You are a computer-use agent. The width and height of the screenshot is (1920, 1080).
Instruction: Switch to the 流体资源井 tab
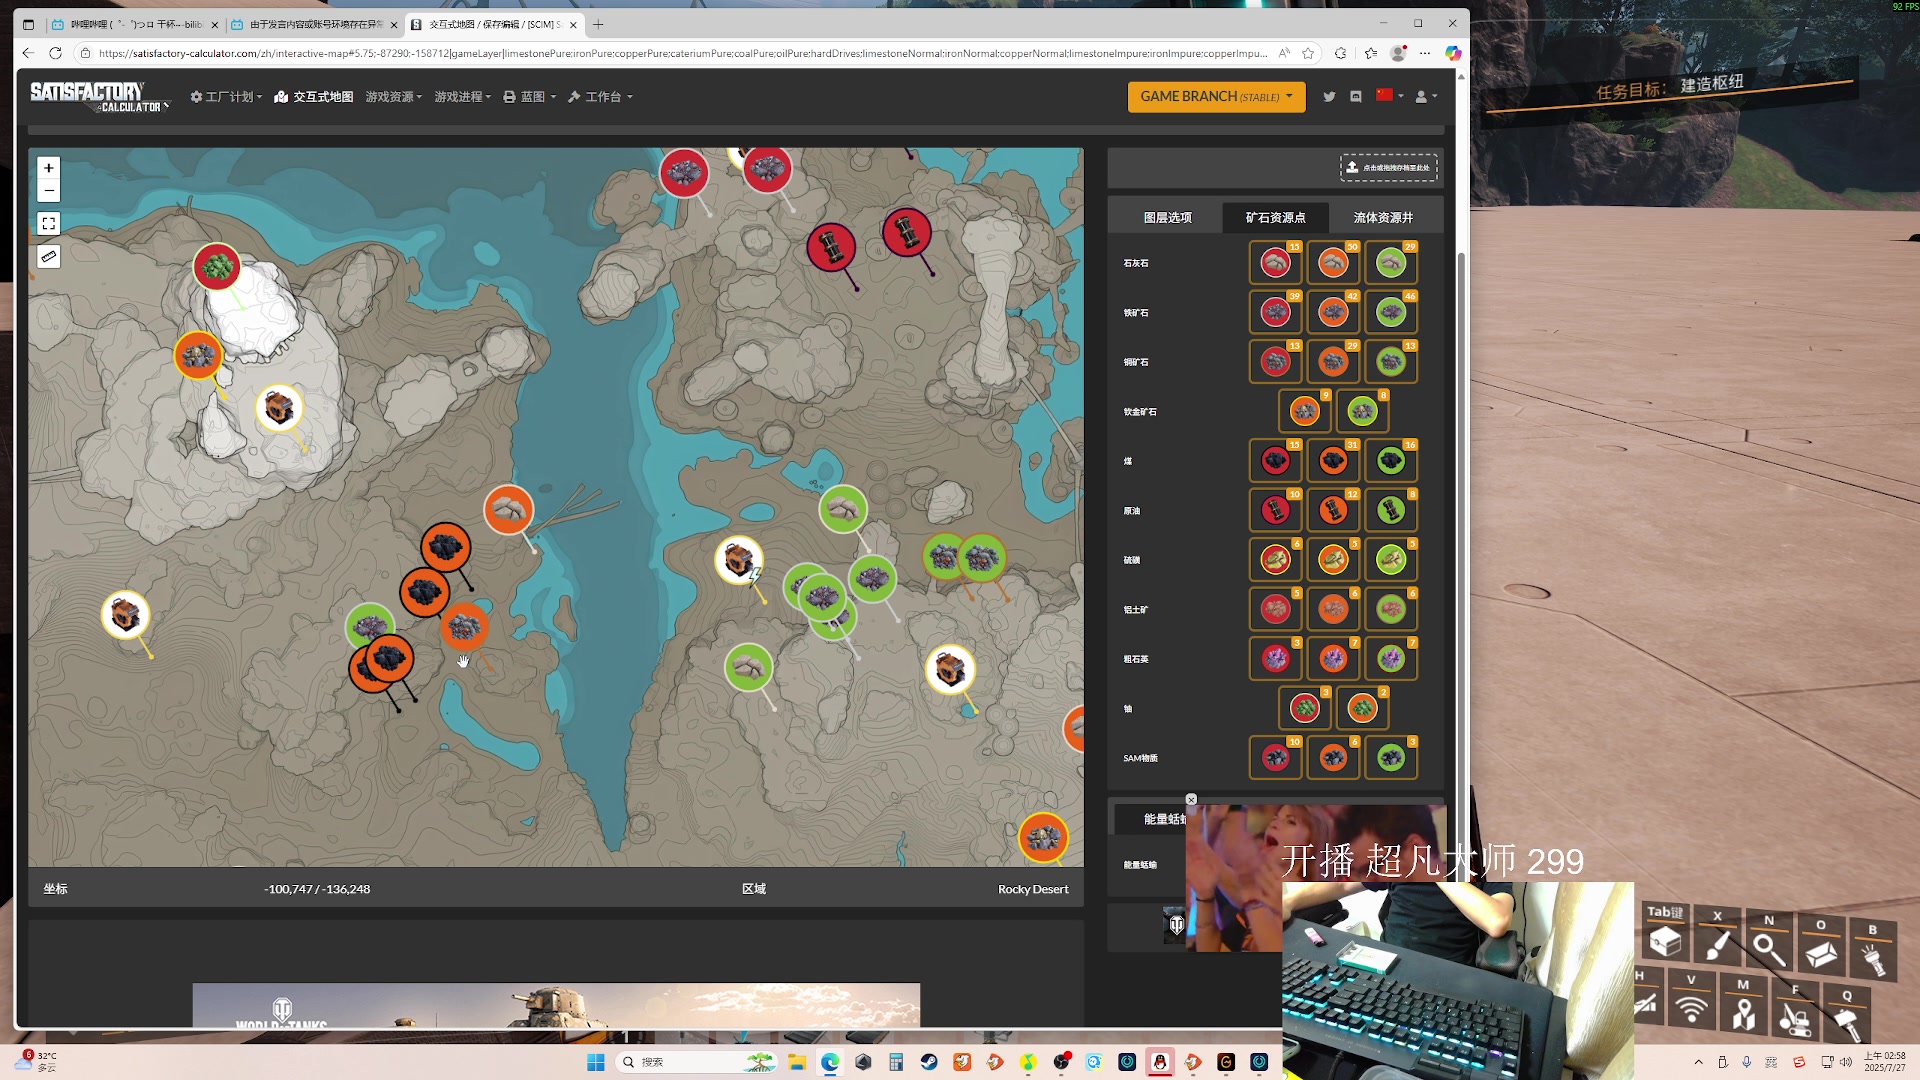1383,218
